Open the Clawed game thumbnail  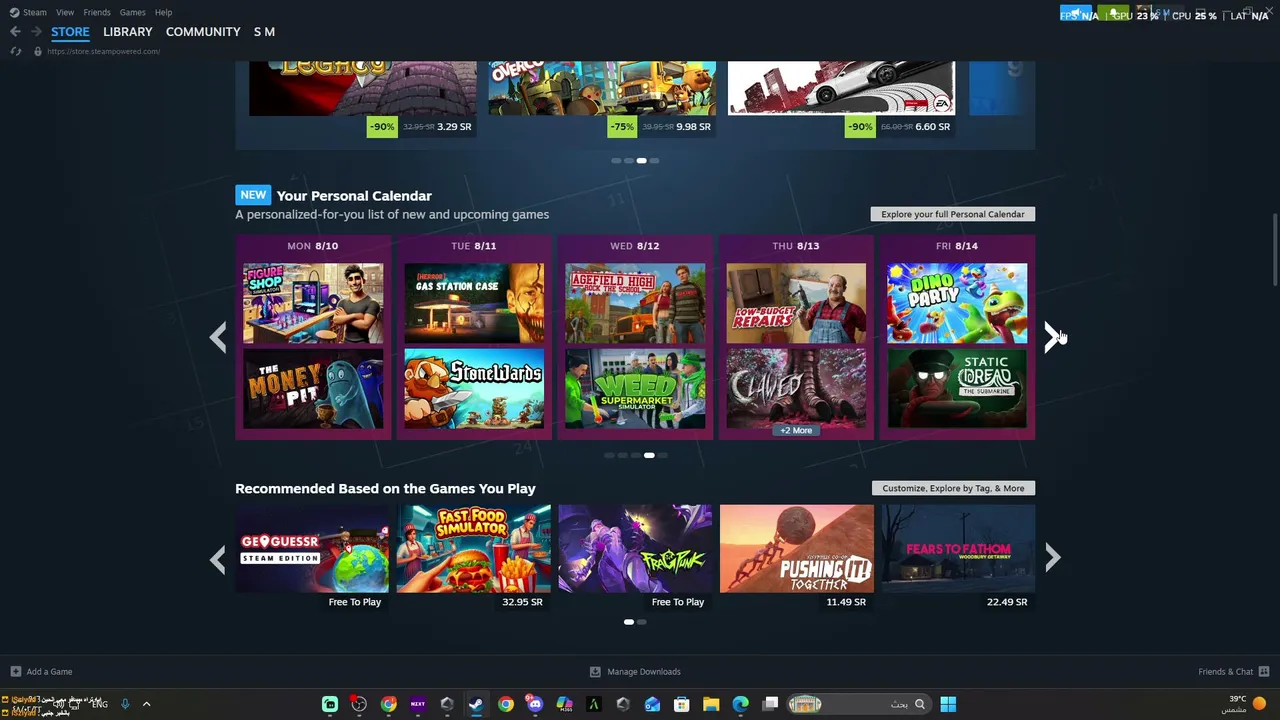pyautogui.click(x=796, y=388)
